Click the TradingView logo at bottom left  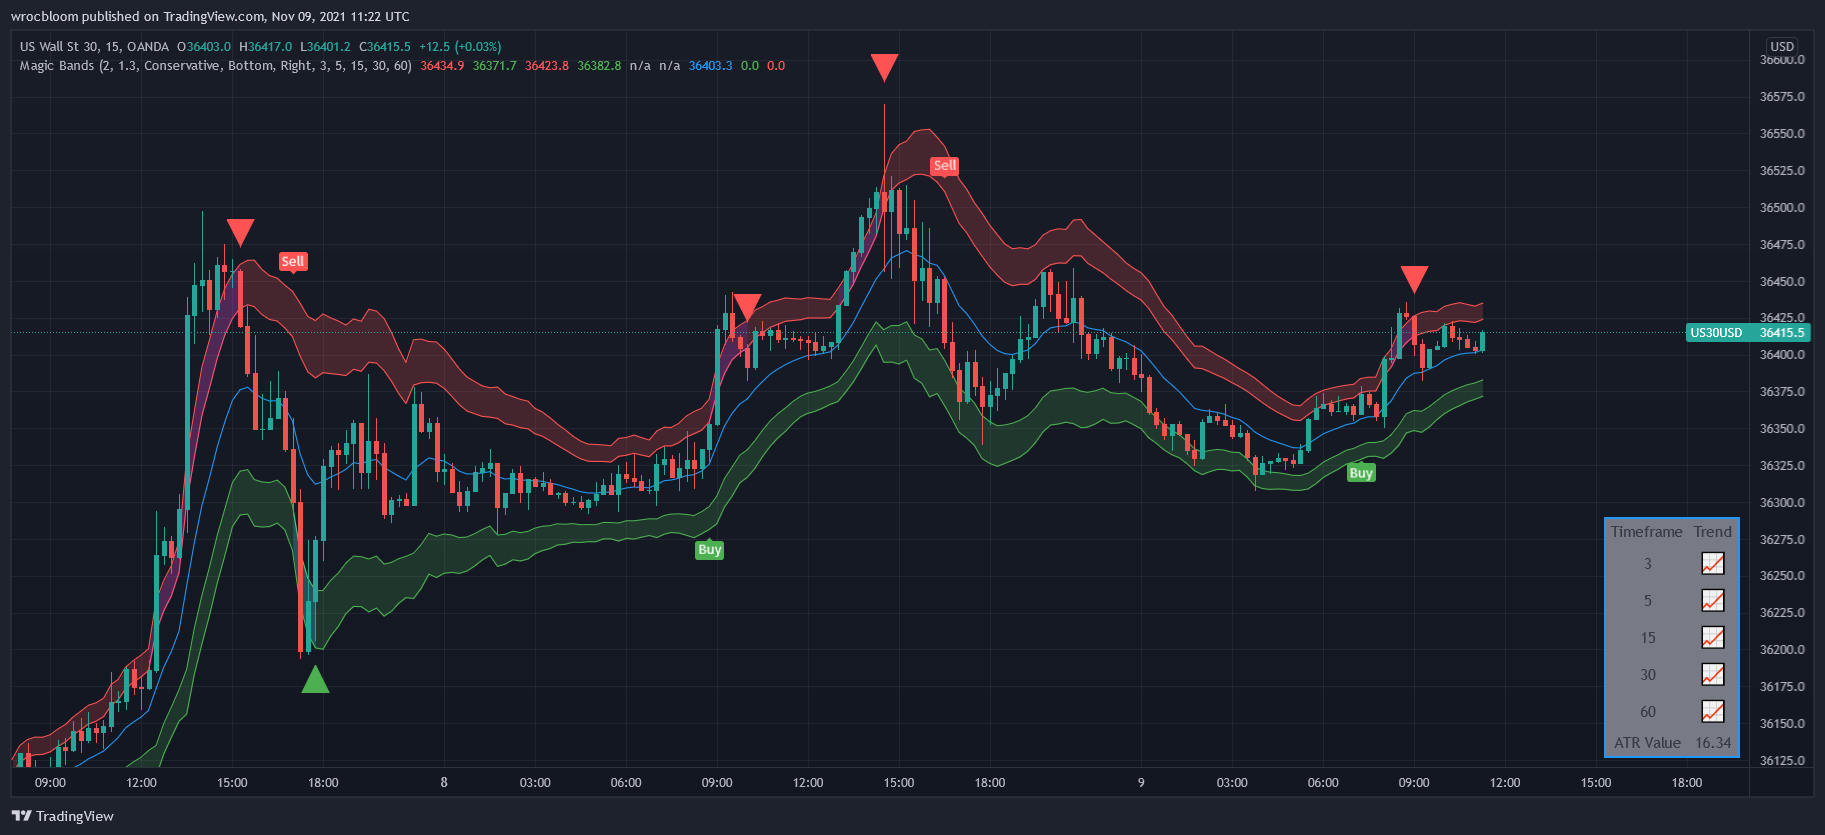coord(63,816)
